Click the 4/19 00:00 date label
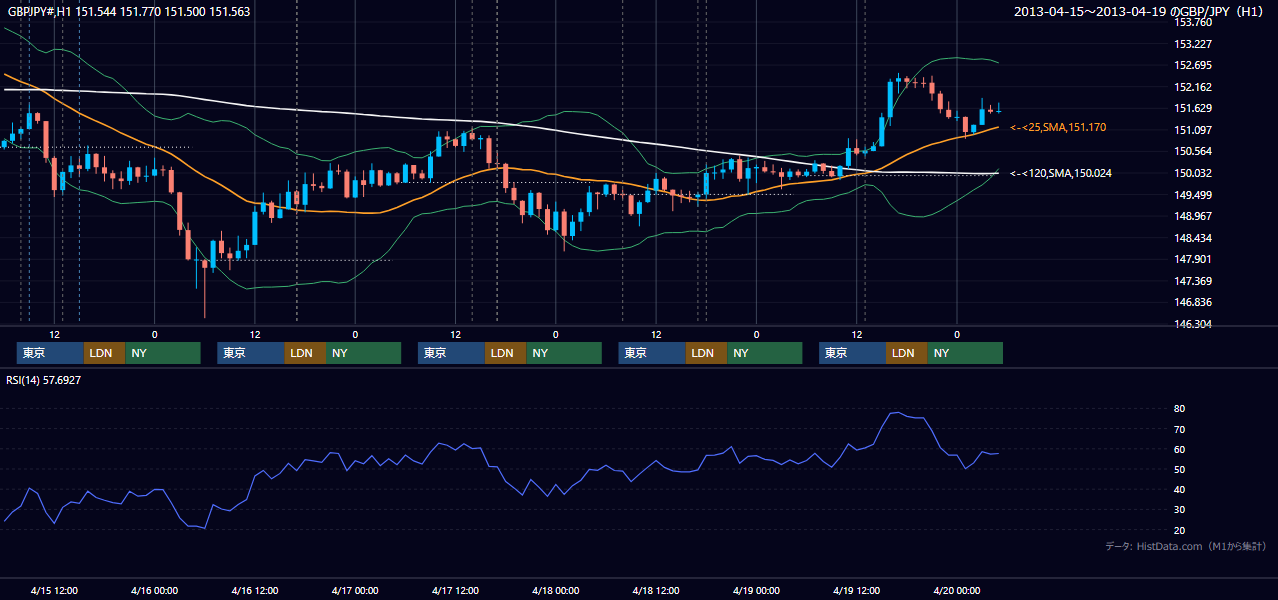 (756, 591)
